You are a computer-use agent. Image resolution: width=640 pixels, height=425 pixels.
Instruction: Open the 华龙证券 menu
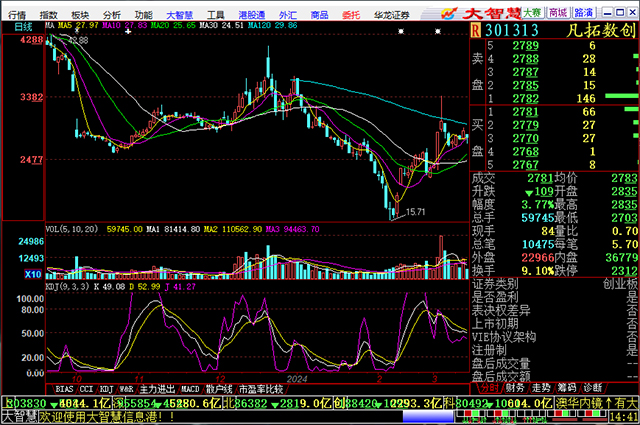tap(391, 15)
